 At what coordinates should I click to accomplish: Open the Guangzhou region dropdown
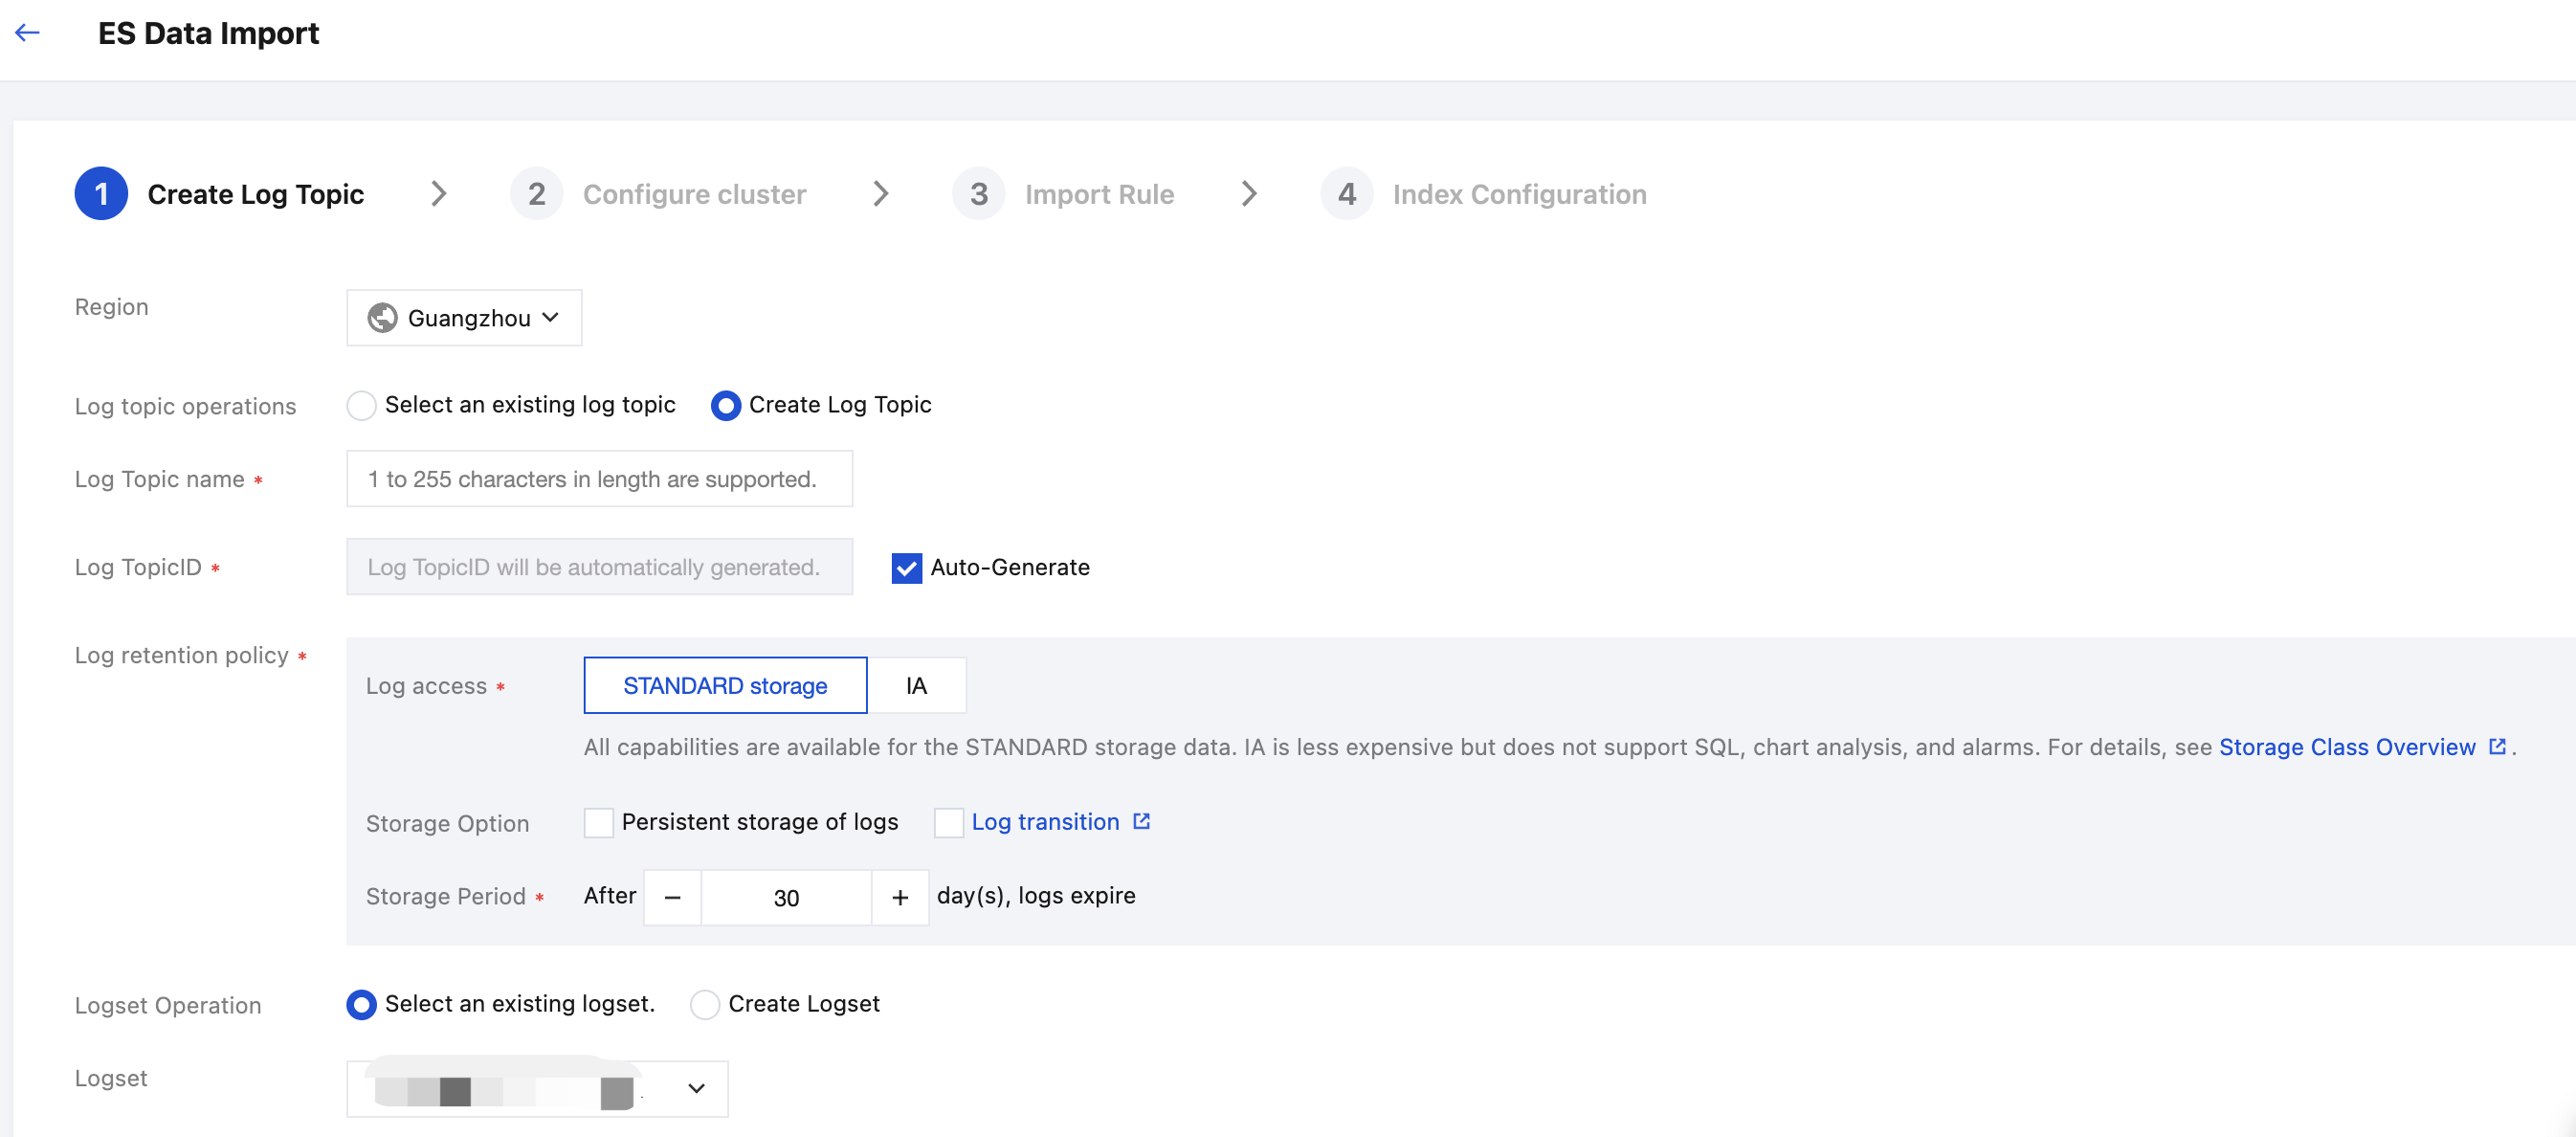pyautogui.click(x=465, y=318)
